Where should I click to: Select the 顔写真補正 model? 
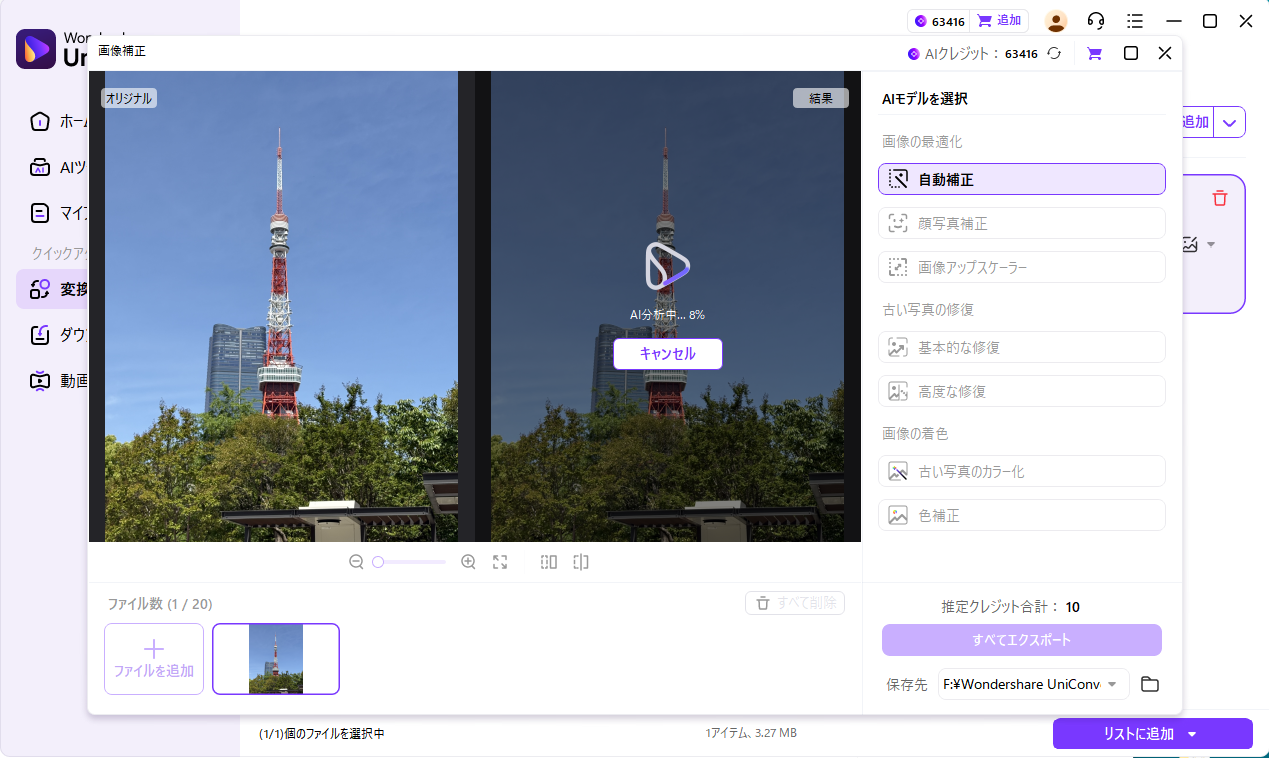pyautogui.click(x=1021, y=223)
